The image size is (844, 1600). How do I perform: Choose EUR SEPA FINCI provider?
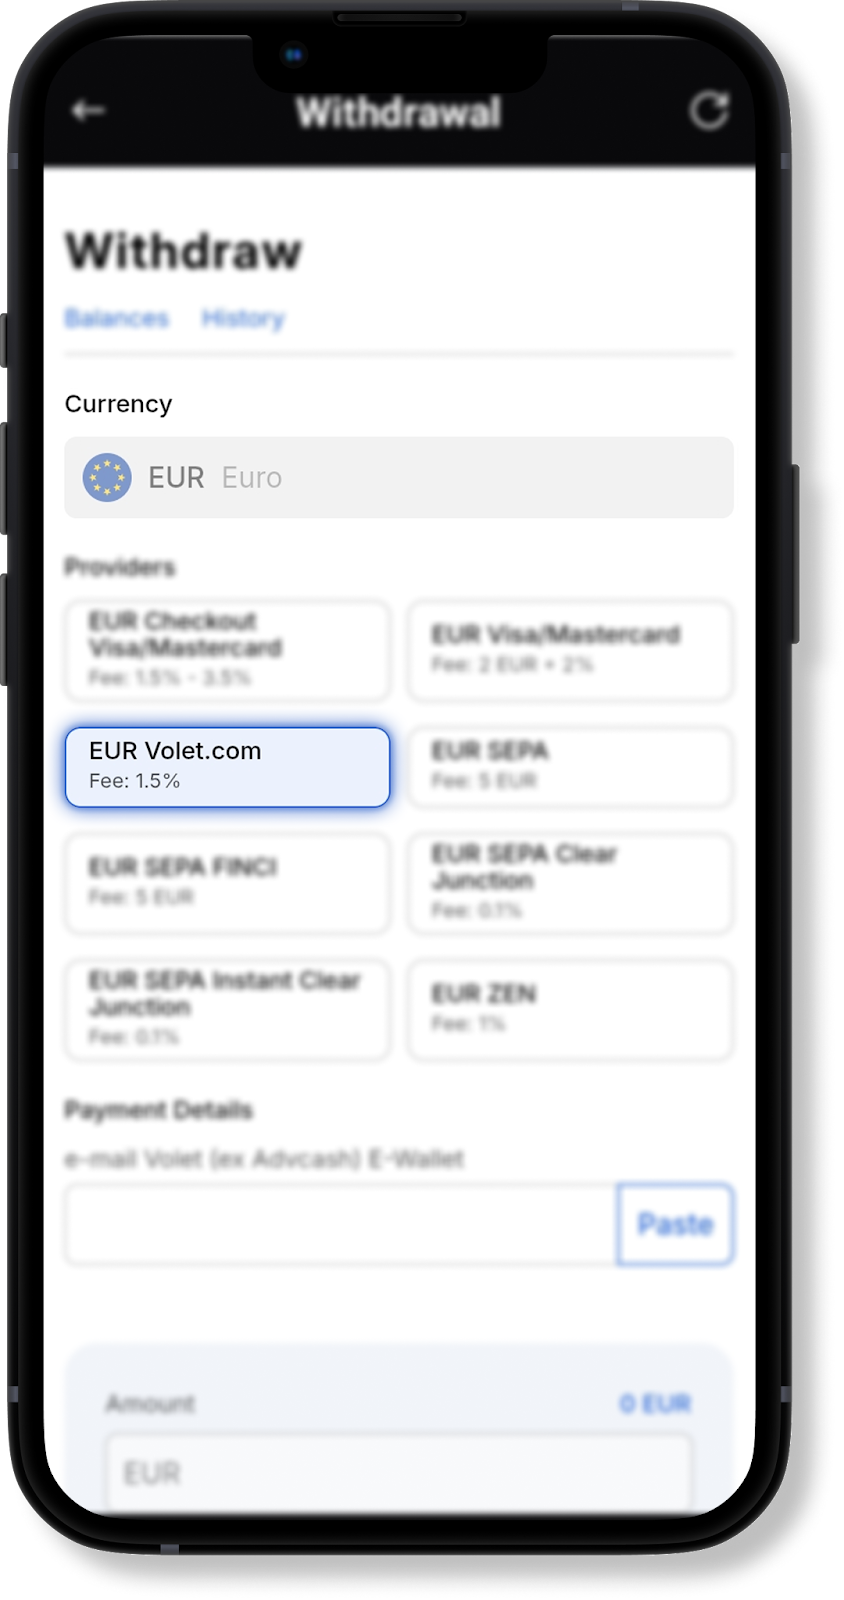227,884
